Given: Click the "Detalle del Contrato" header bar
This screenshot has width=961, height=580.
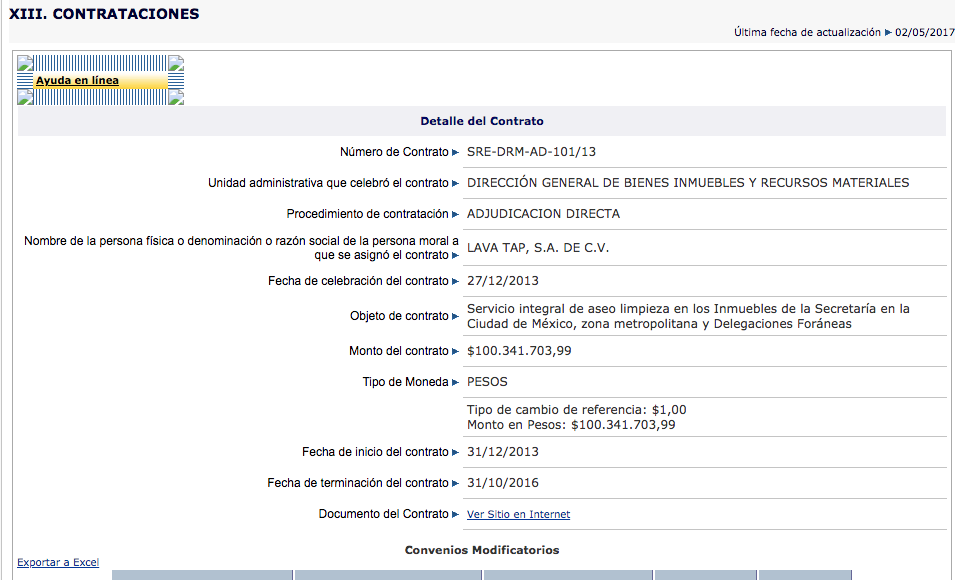Looking at the screenshot, I should 481,121.
